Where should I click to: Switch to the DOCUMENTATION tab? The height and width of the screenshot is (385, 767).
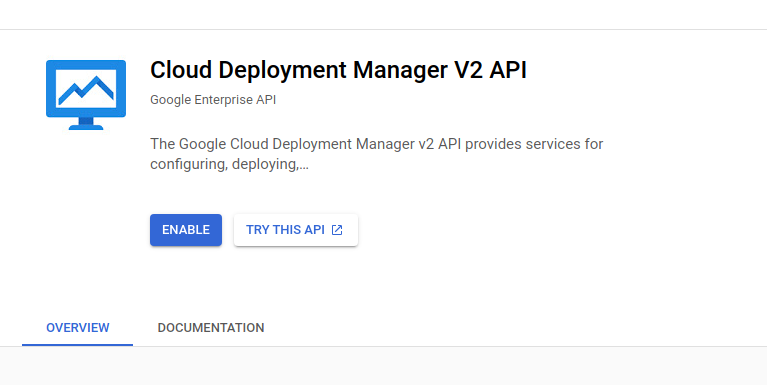click(211, 328)
